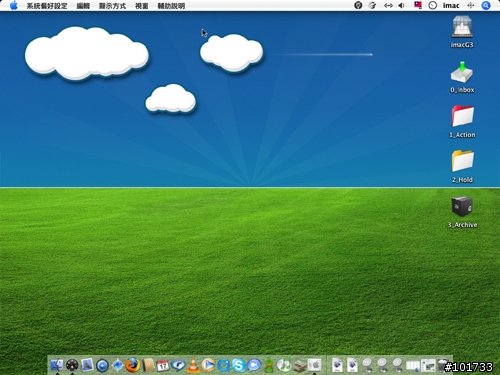Open the Apple menu
The image size is (500, 375).
click(14, 5)
